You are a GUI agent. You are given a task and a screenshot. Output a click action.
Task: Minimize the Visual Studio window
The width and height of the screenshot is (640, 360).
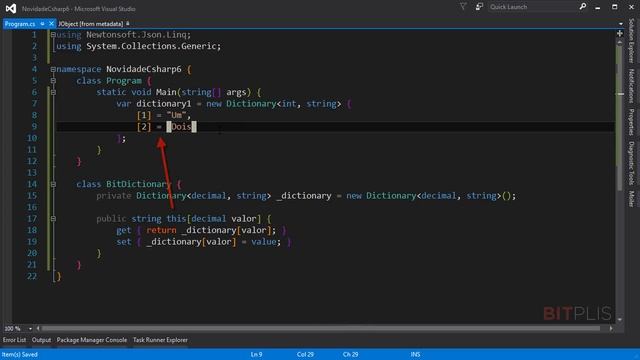(x=598, y=7)
